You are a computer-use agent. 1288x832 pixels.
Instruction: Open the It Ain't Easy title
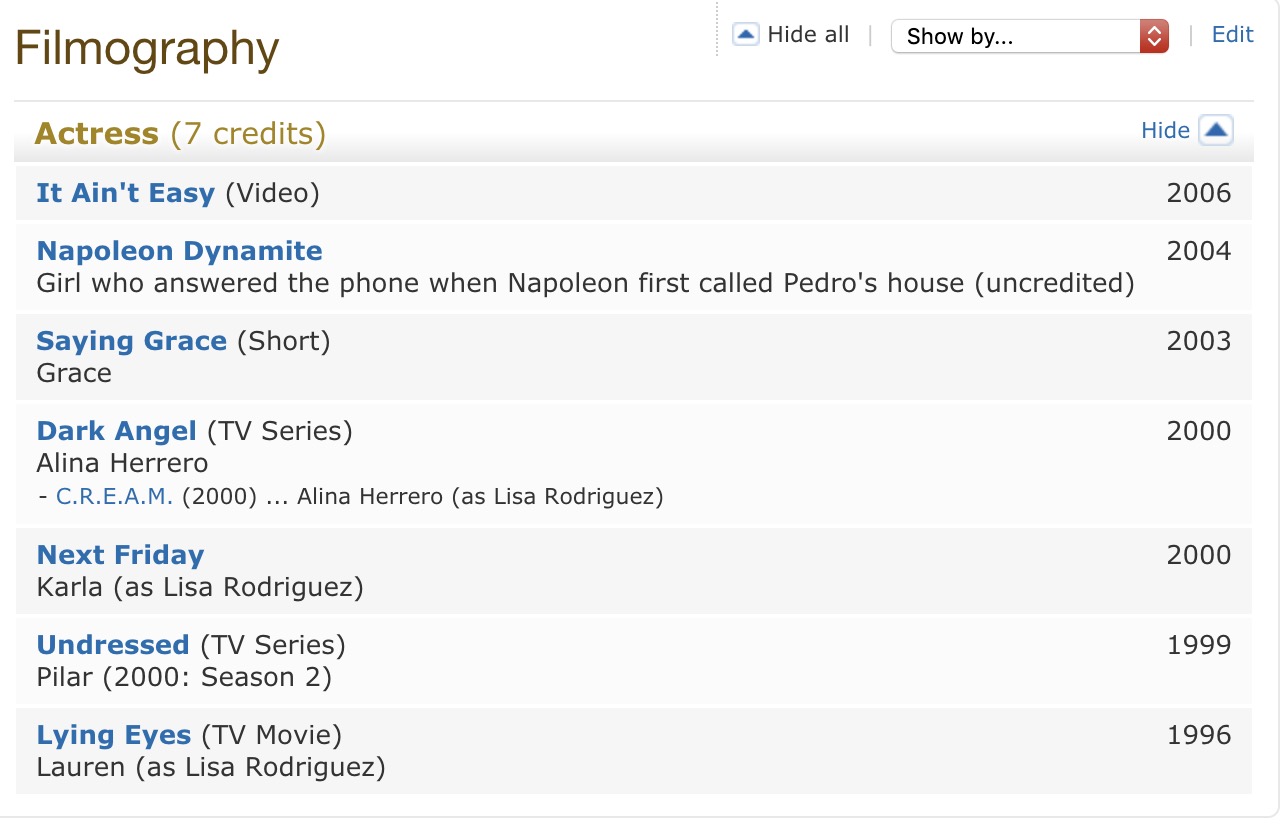pyautogui.click(x=126, y=193)
